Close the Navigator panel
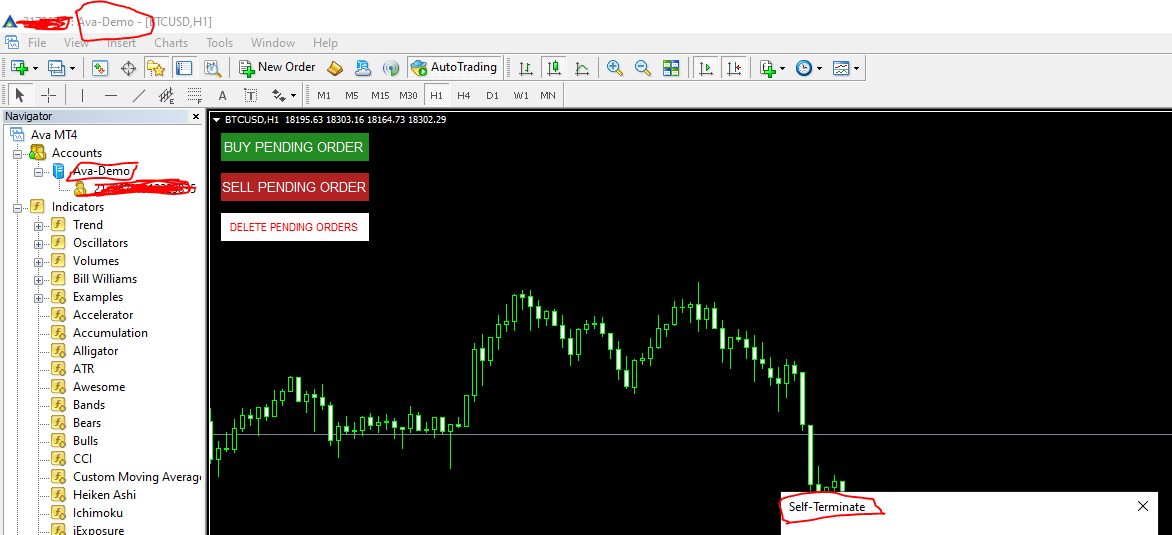 (196, 117)
